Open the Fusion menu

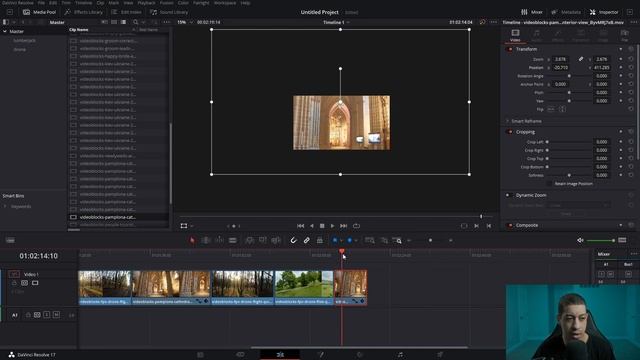click(166, 3)
